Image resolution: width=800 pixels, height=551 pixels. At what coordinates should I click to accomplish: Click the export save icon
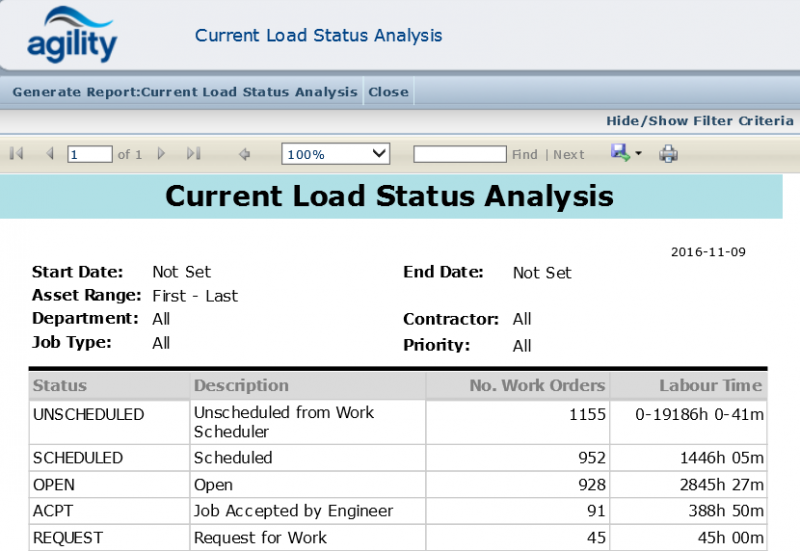tap(620, 153)
